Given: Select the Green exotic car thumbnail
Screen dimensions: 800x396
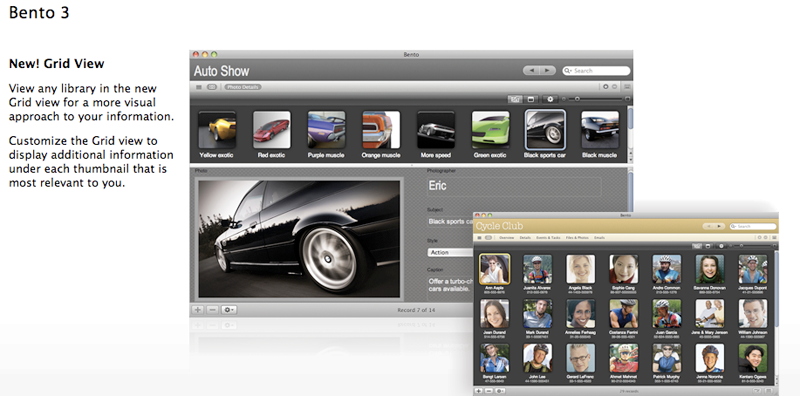Looking at the screenshot, I should [x=490, y=130].
